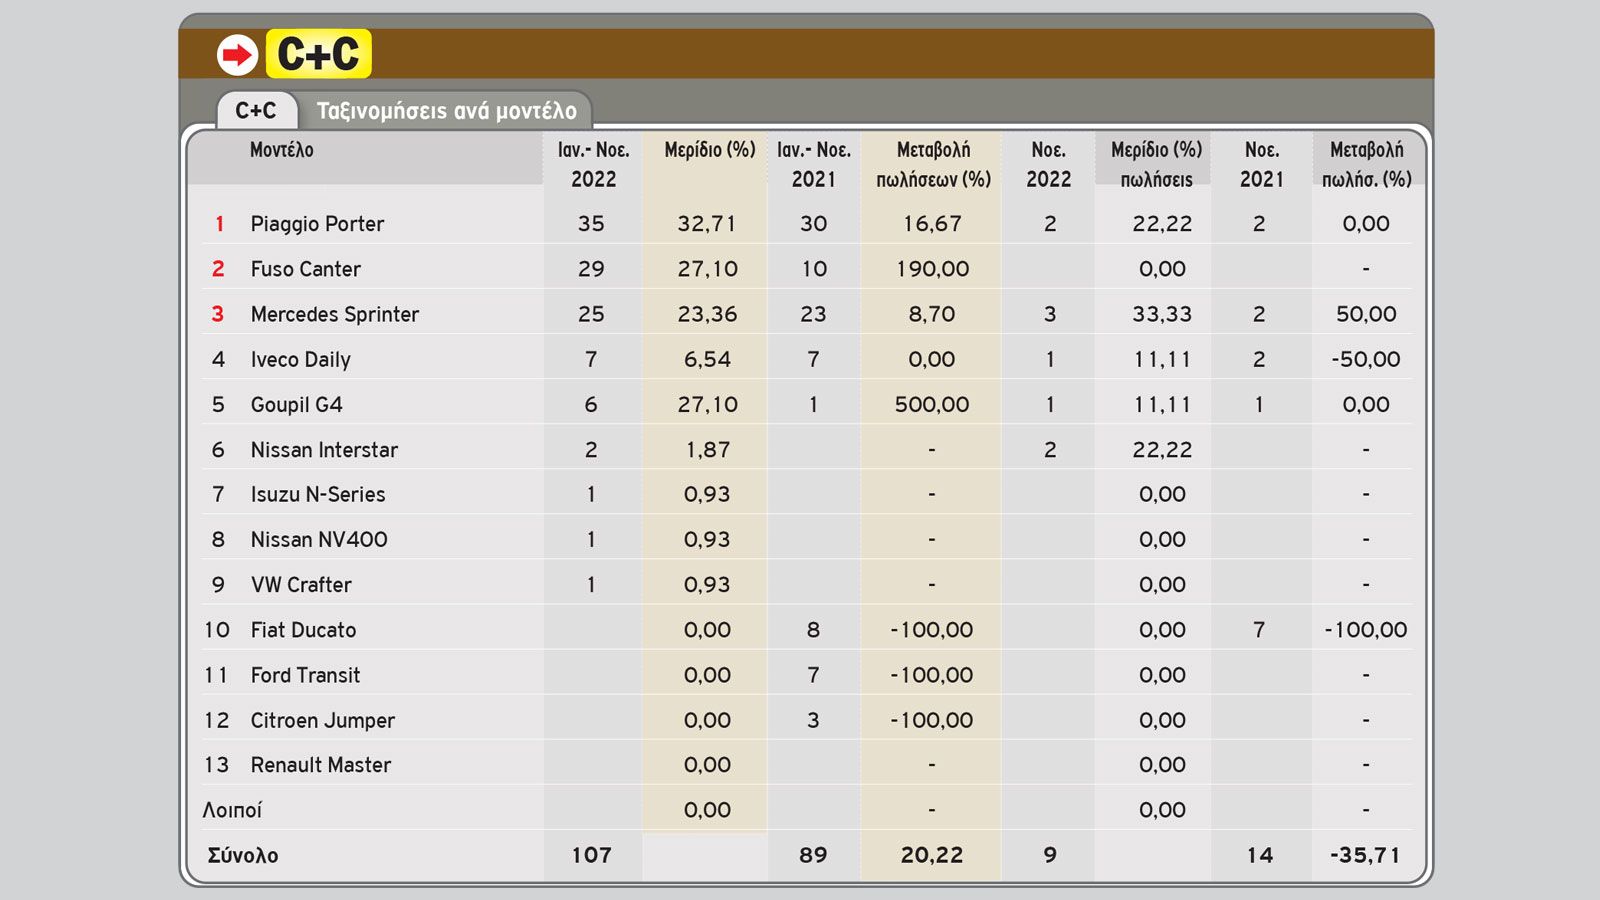
Task: Click the Λοιποί row label
Action: coord(232,810)
